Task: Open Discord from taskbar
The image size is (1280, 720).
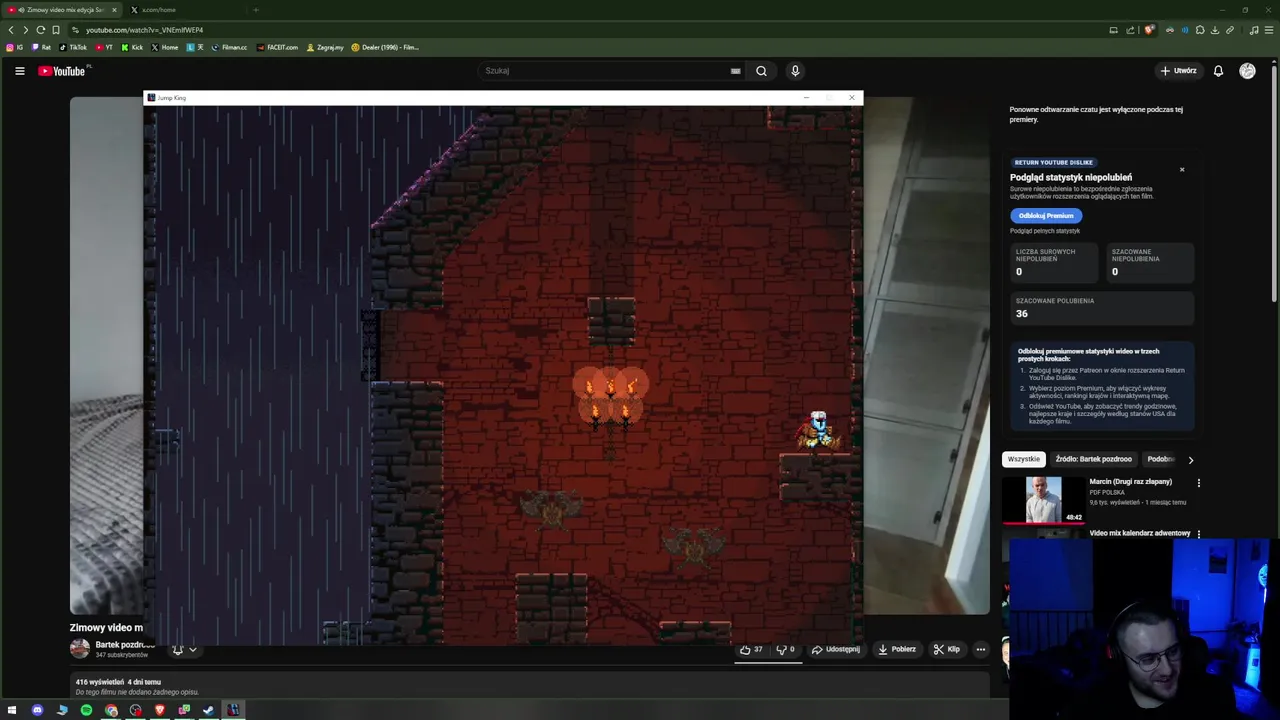Action: click(x=37, y=710)
